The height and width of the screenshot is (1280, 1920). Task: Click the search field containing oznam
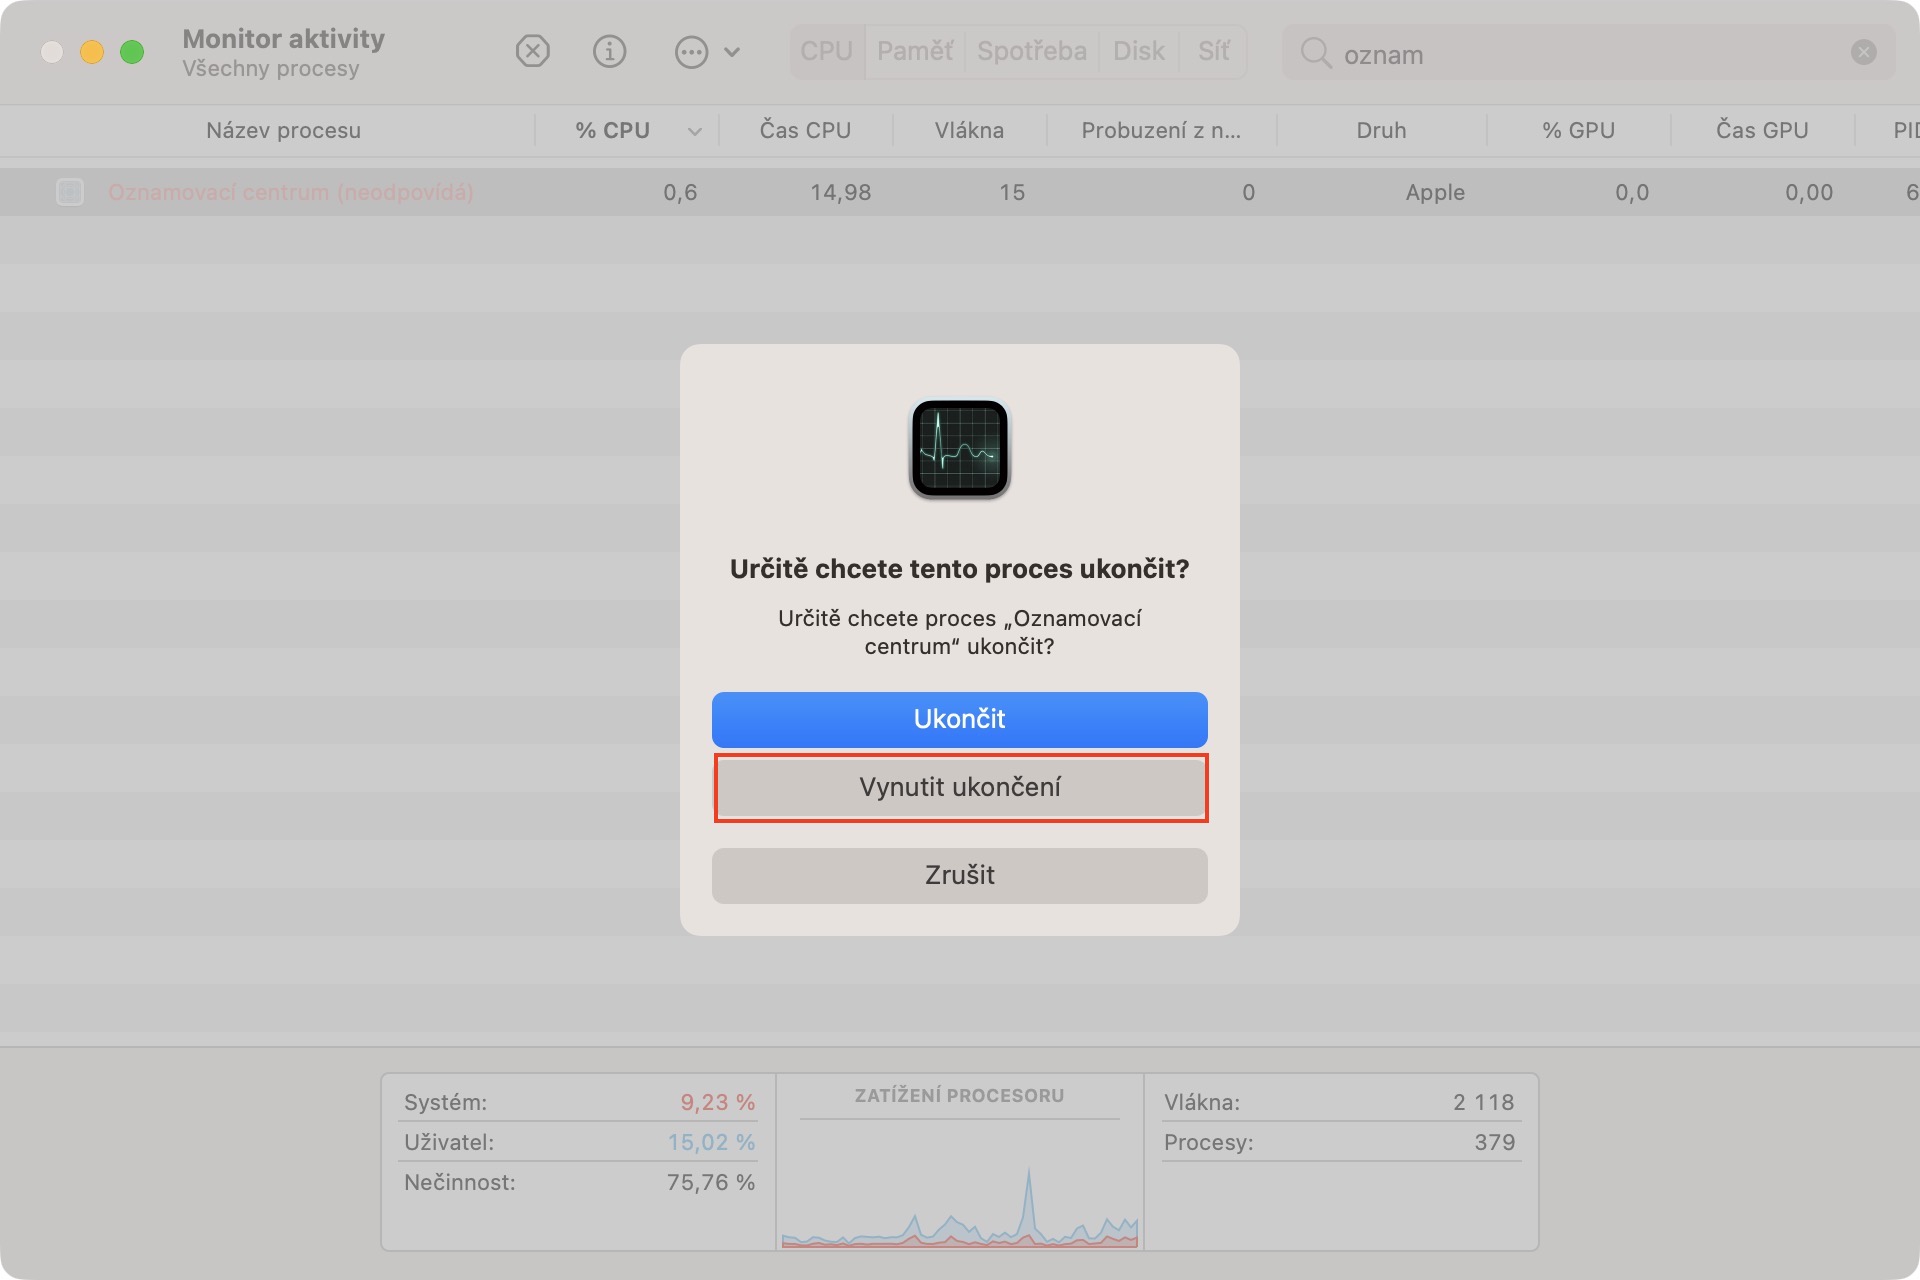point(1590,54)
